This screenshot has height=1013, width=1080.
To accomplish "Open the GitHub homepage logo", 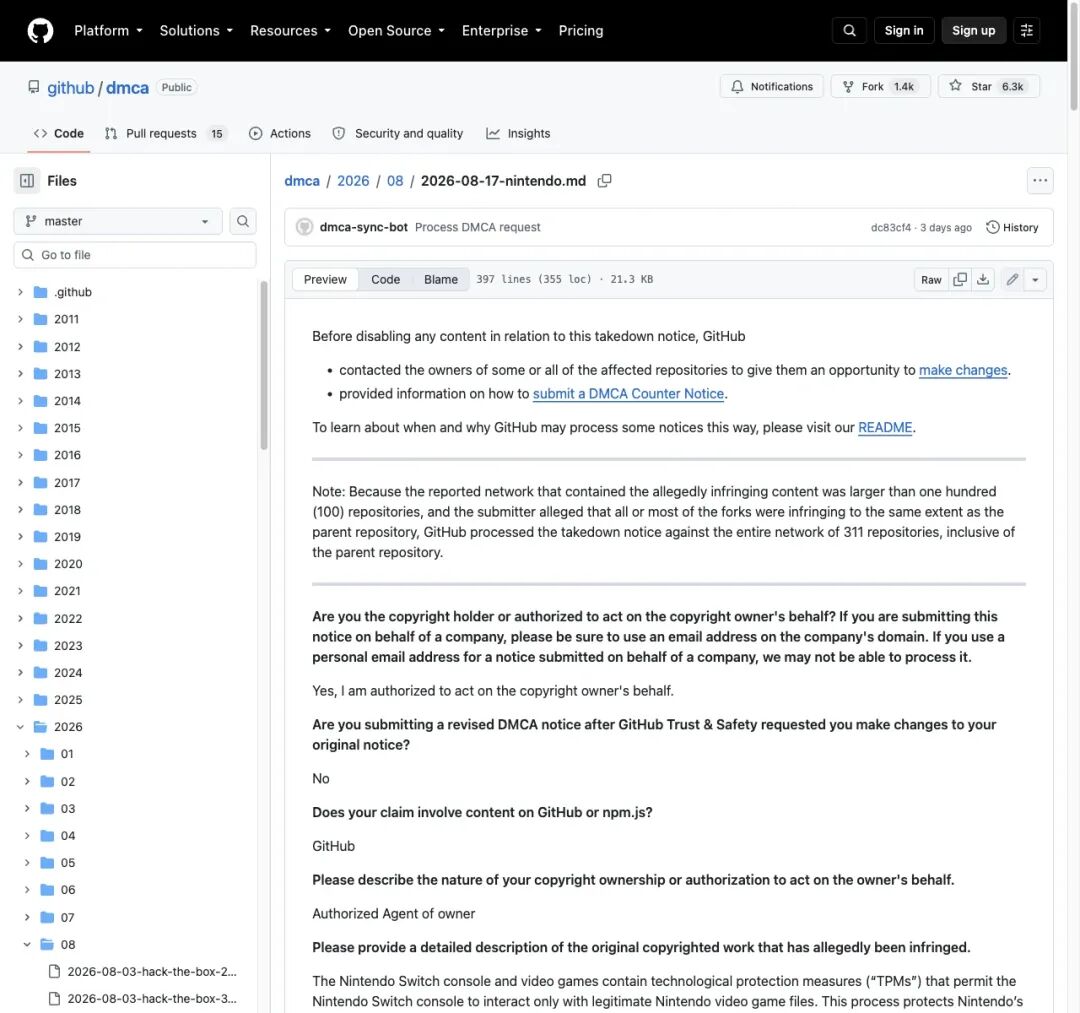I will coord(40,30).
